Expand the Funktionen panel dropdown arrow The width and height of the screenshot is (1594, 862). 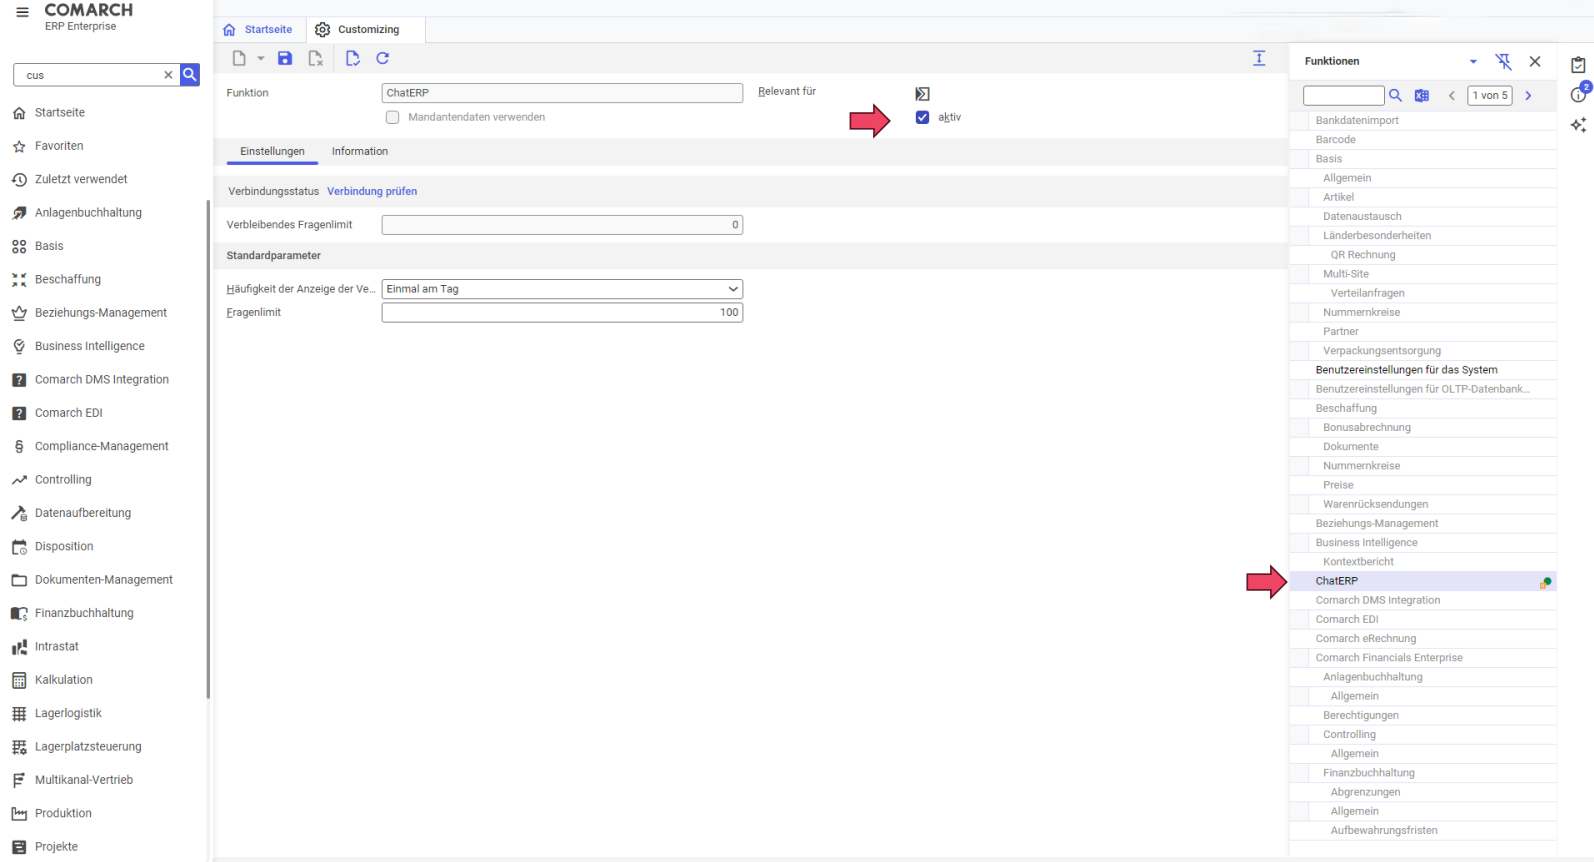click(x=1473, y=62)
